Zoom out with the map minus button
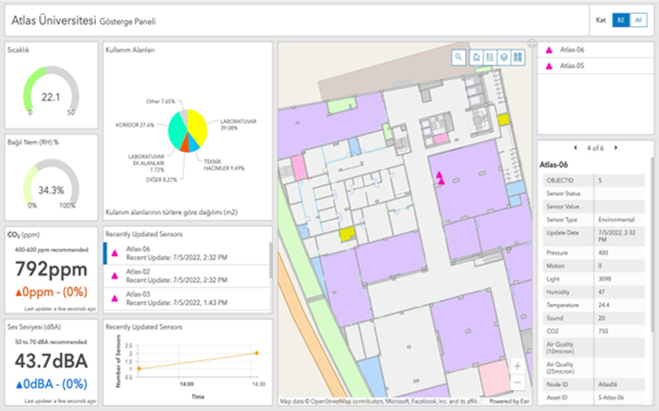Screen dimensions: 659x411 tap(516, 382)
